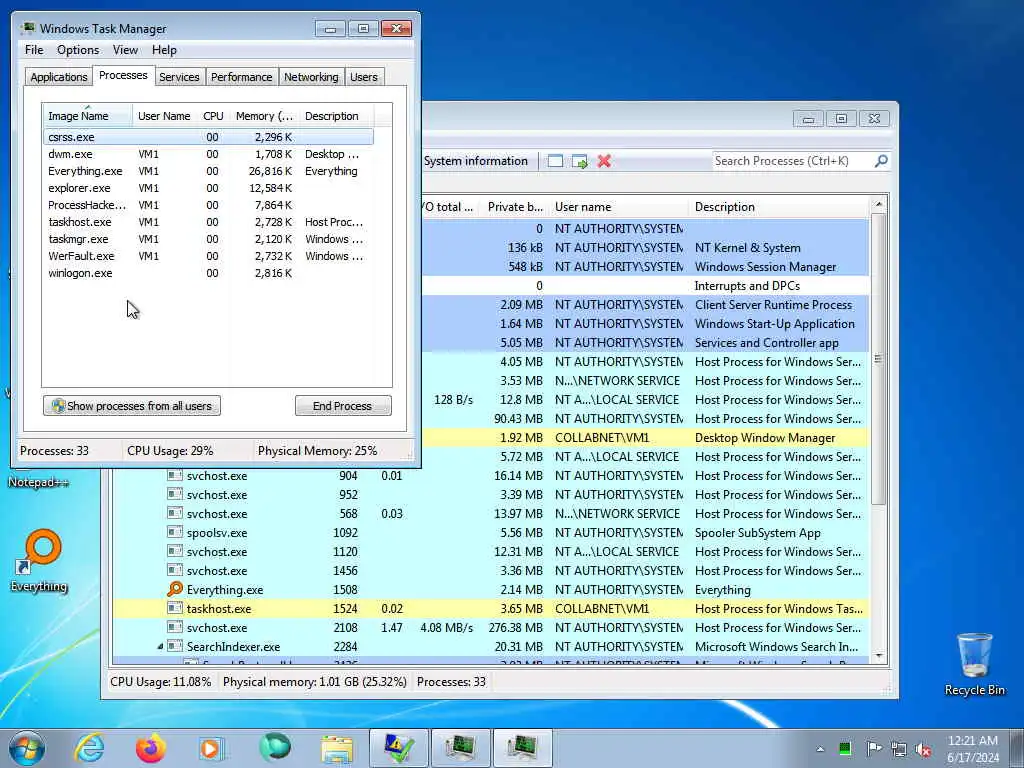
Task: Switch to the Applications tab
Action: tap(59, 77)
